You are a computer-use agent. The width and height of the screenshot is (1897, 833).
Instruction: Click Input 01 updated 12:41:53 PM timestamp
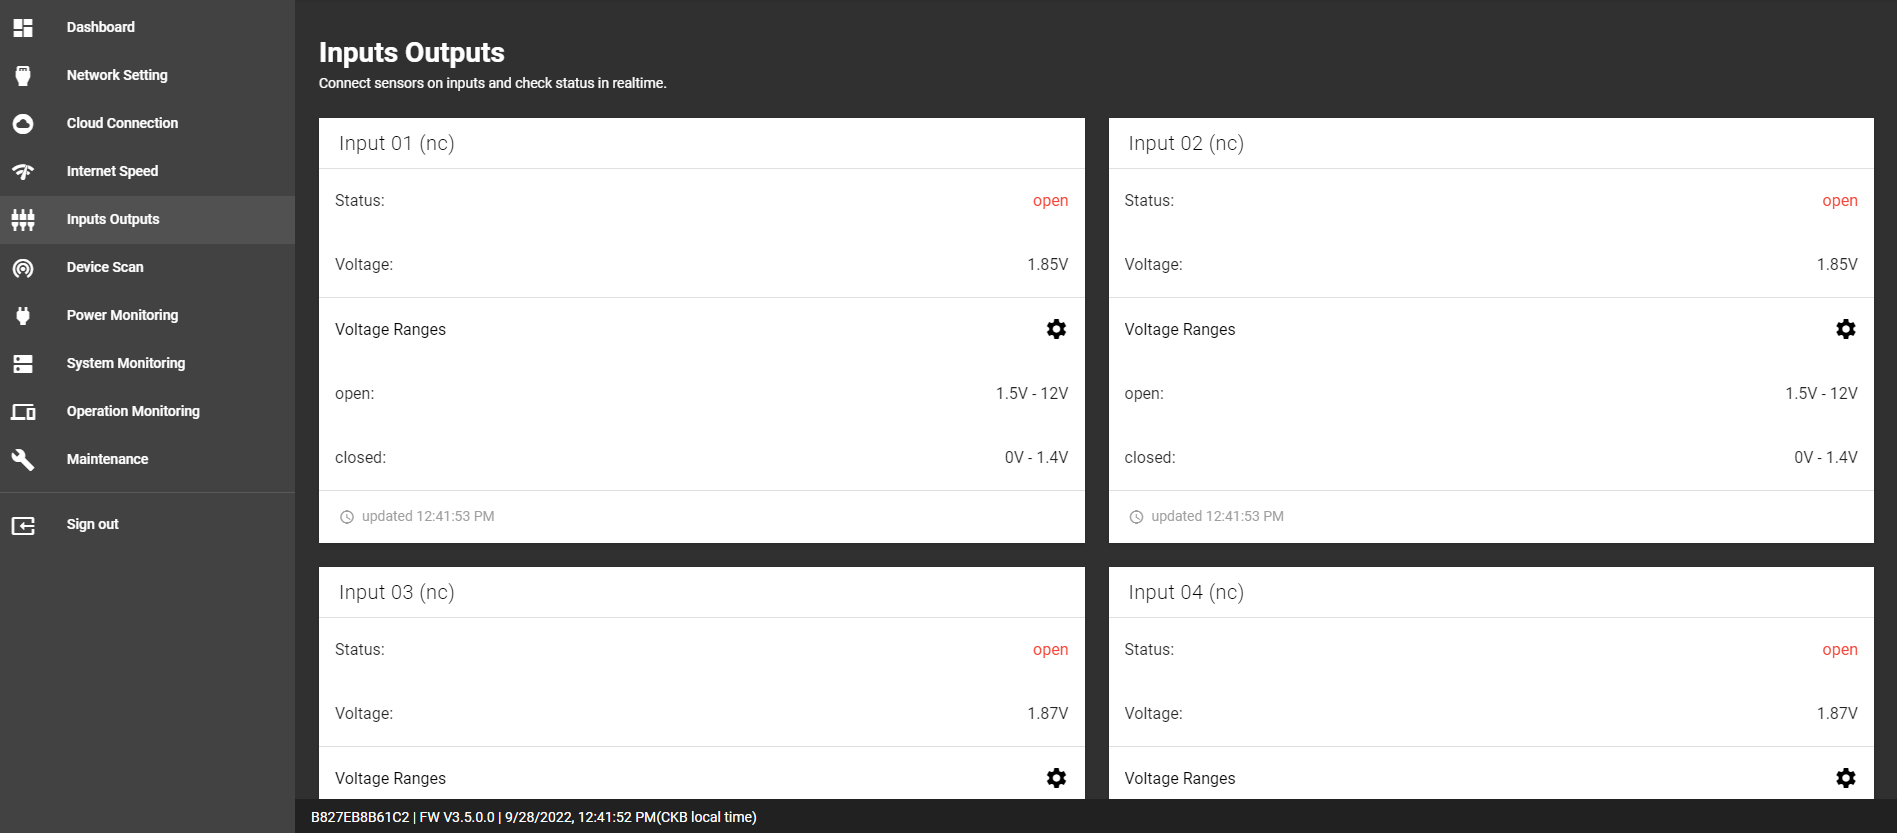pos(428,517)
